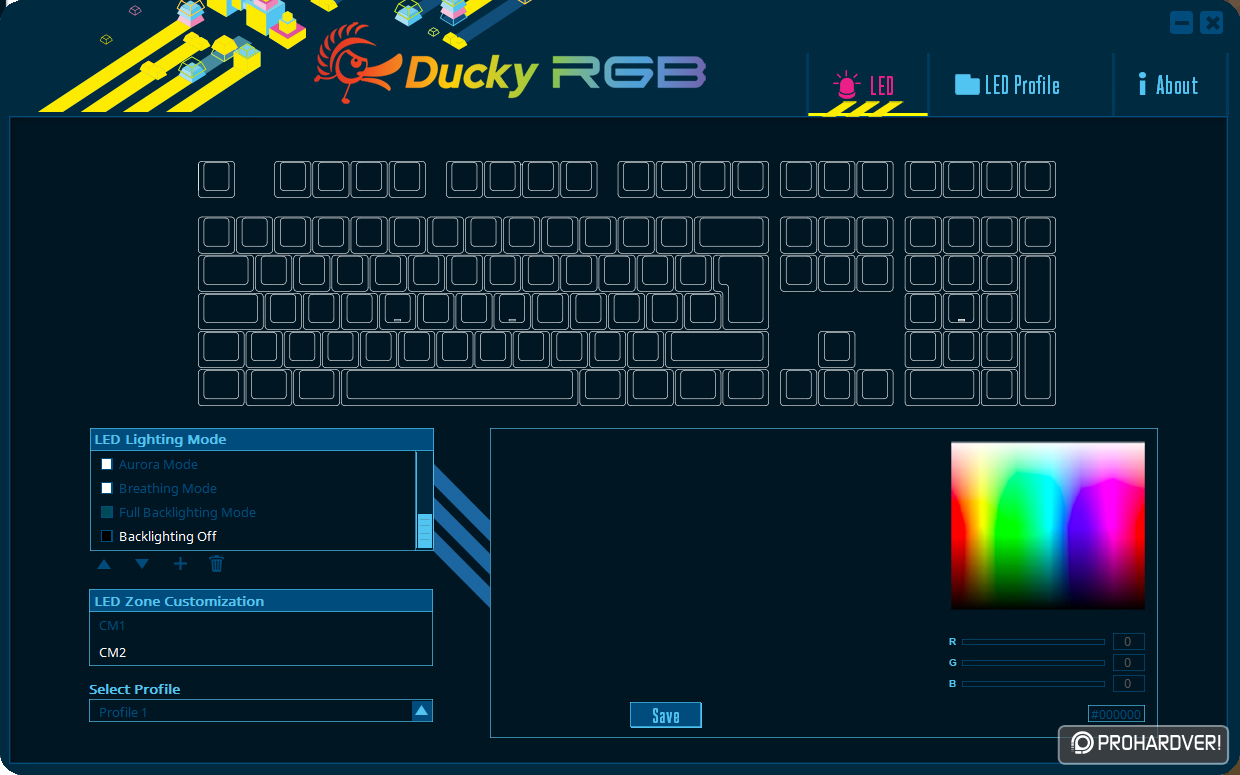Viewport: 1240px width, 775px height.
Task: Open the LED tab with siren icon
Action: tap(867, 86)
